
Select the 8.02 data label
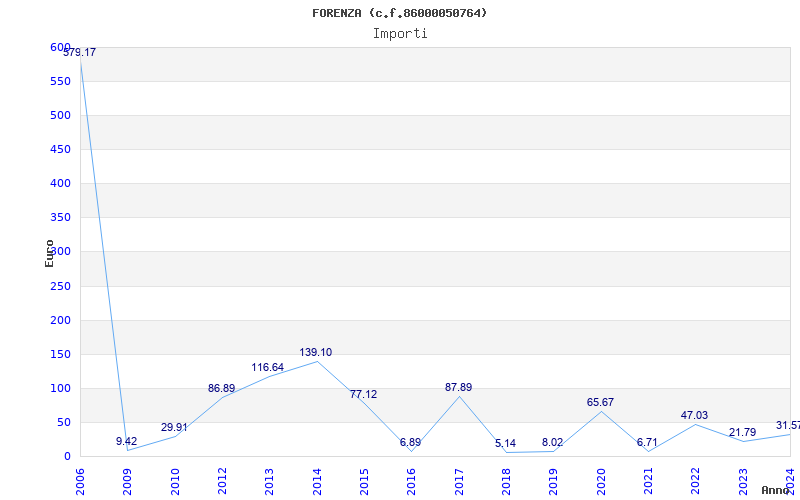click(x=553, y=442)
